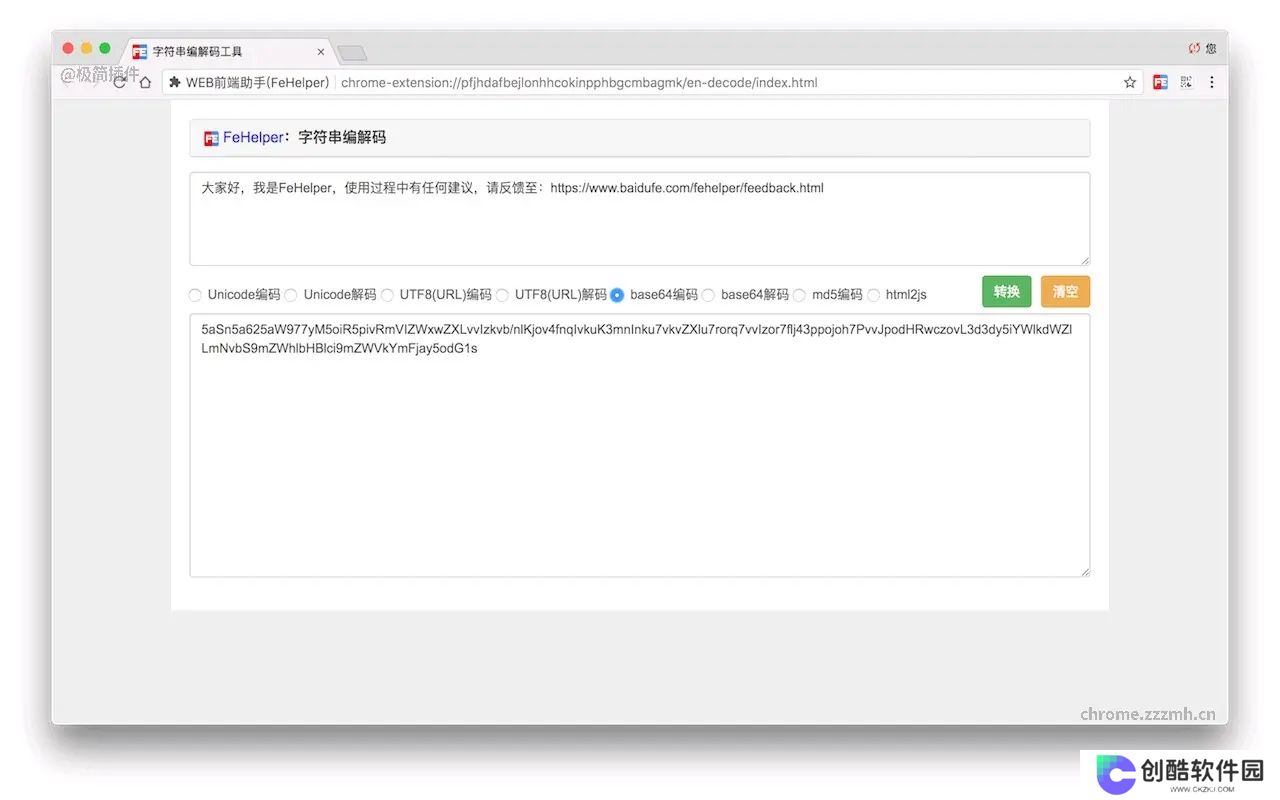Click the chrome-extension URL in the address bar

[579, 82]
